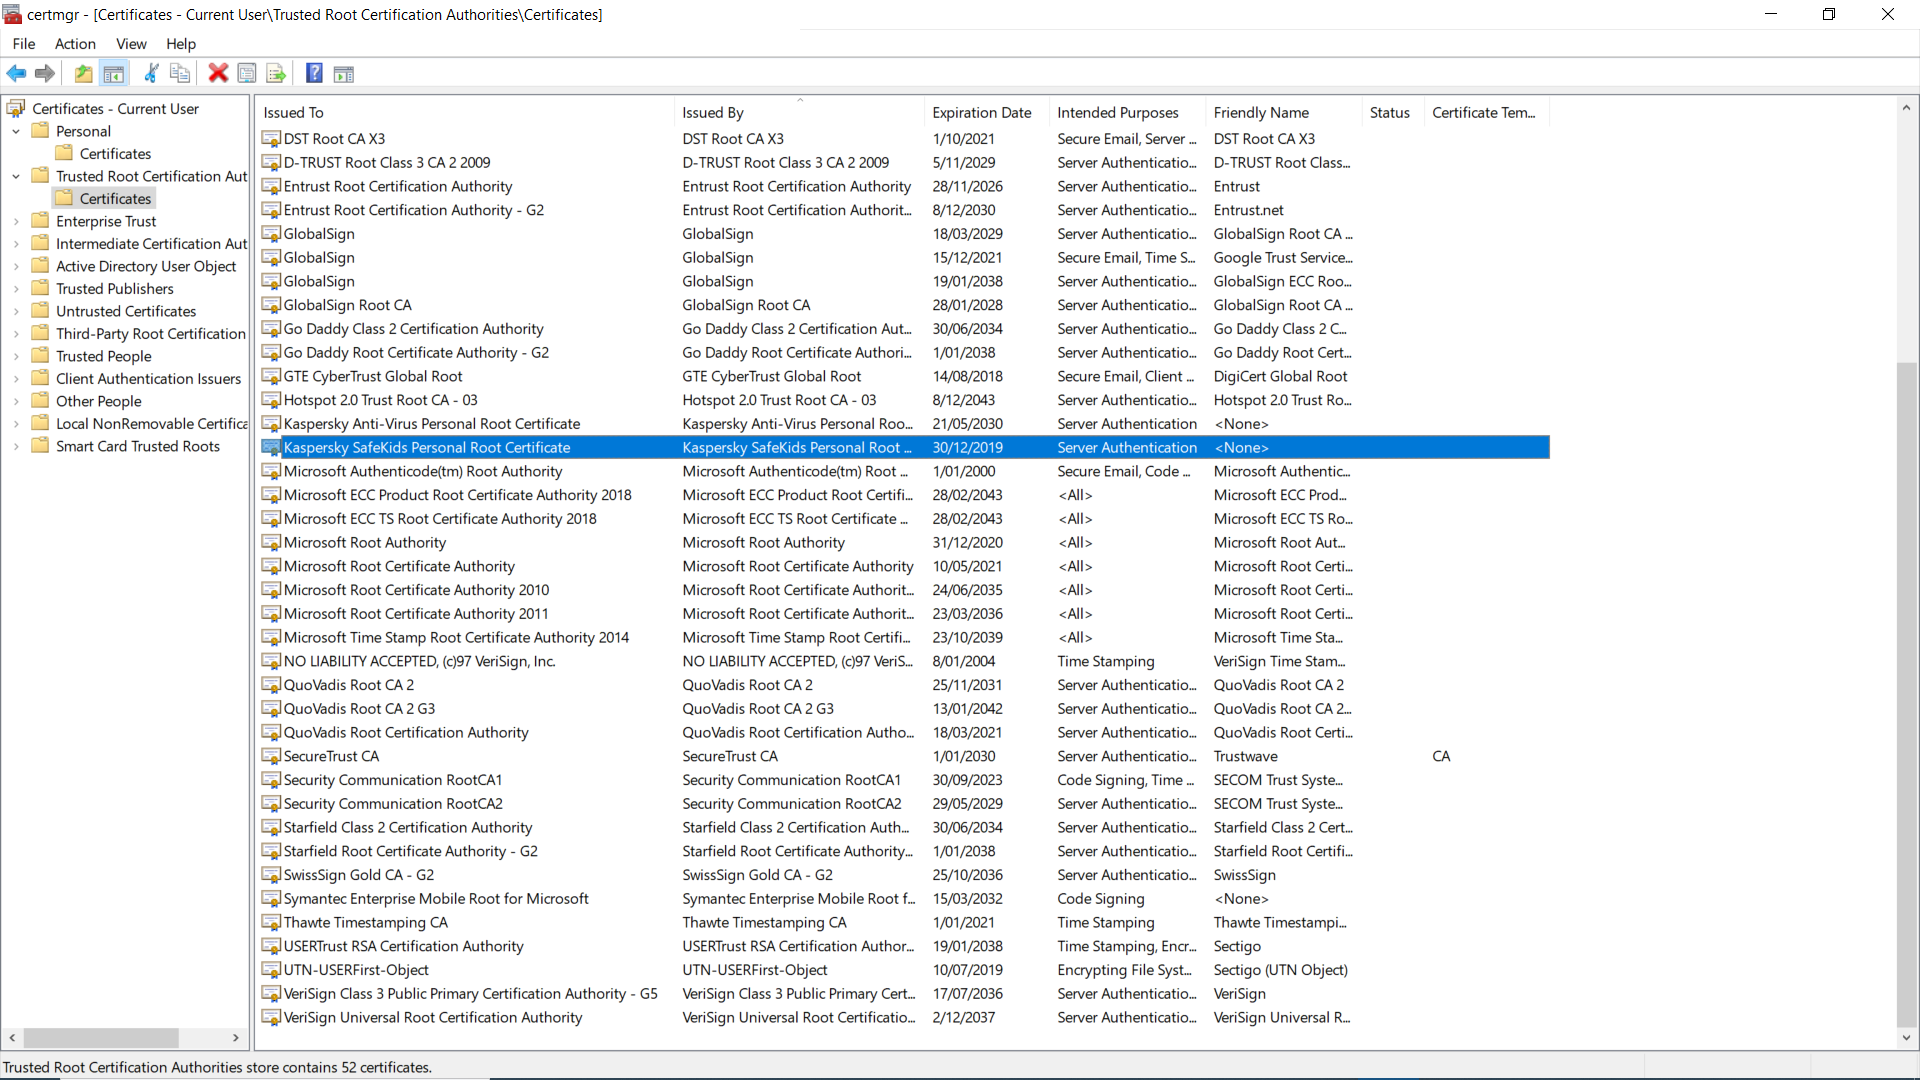This screenshot has width=1920, height=1080.
Task: Click the Cut scissors icon
Action: click(x=151, y=73)
